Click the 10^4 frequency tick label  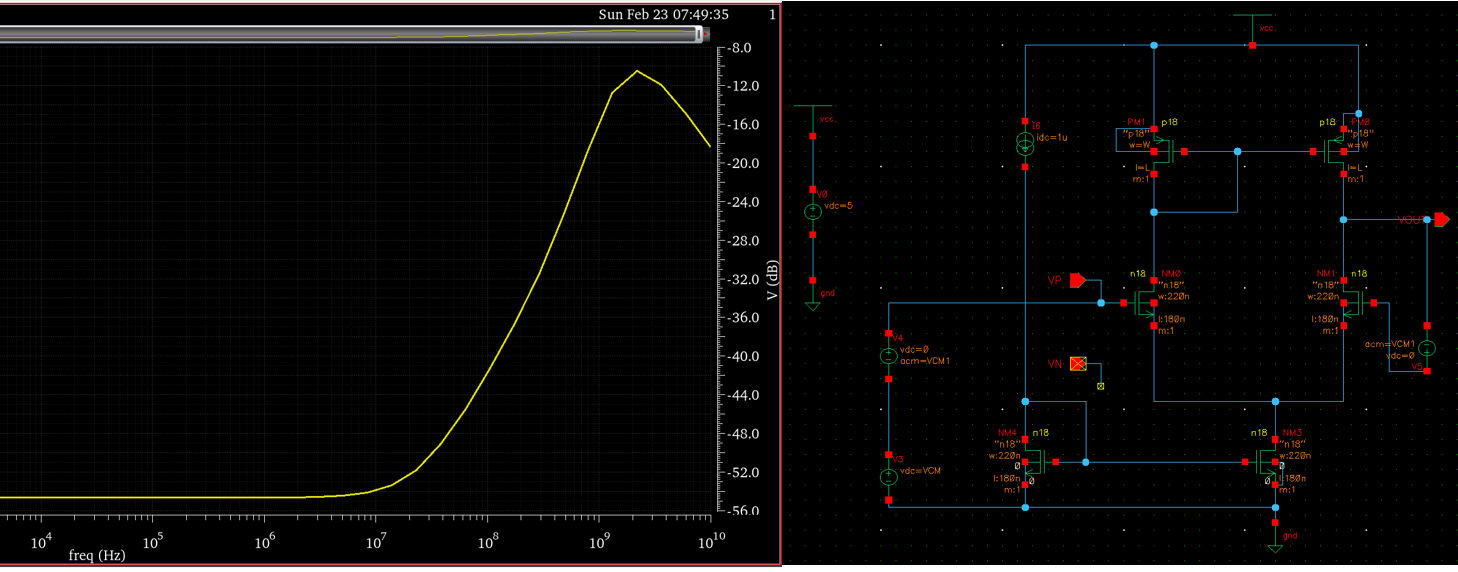42,541
